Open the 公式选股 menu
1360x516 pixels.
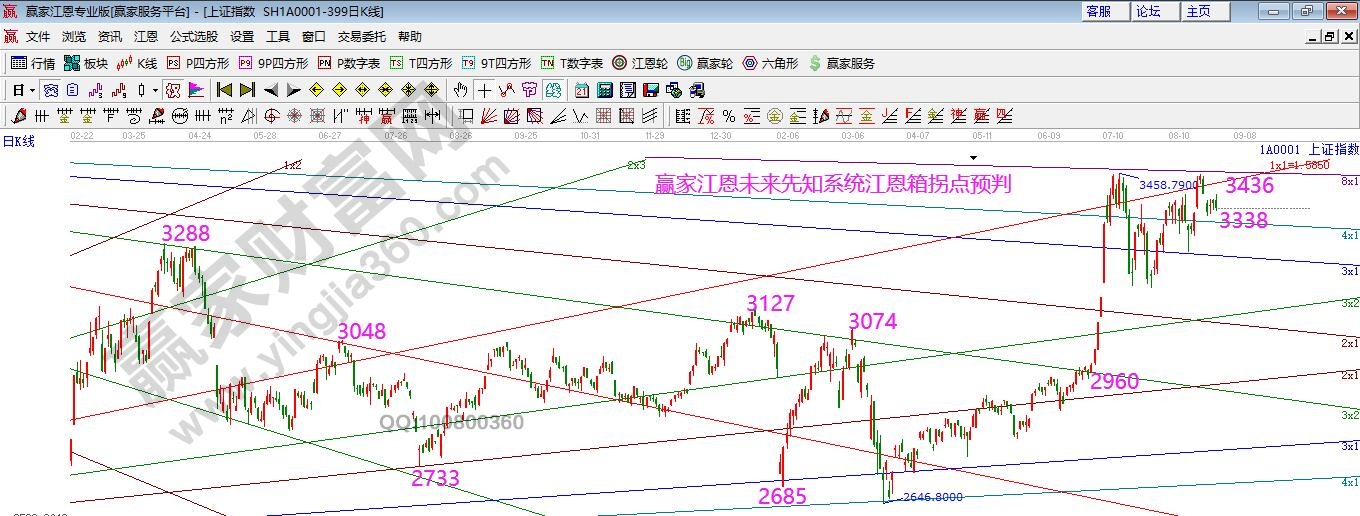click(193, 37)
